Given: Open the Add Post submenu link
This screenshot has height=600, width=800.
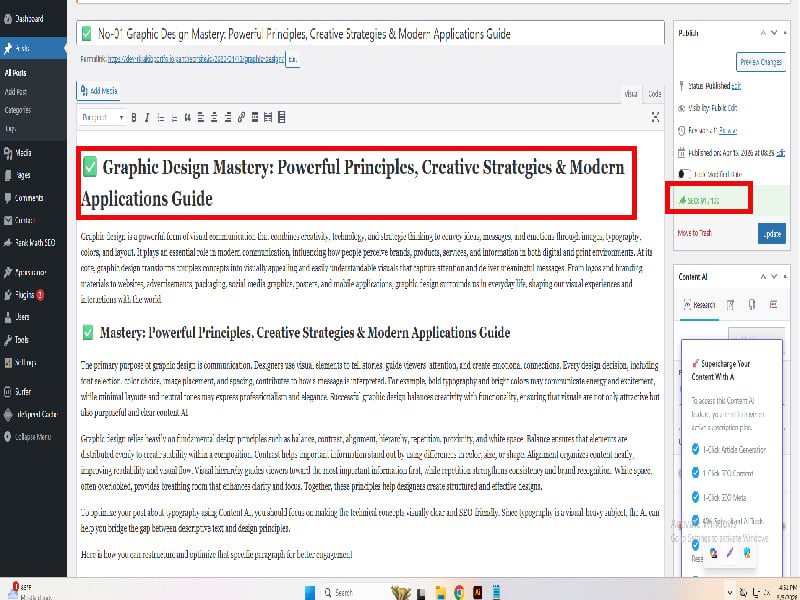Looking at the screenshot, I should pyautogui.click(x=16, y=92).
